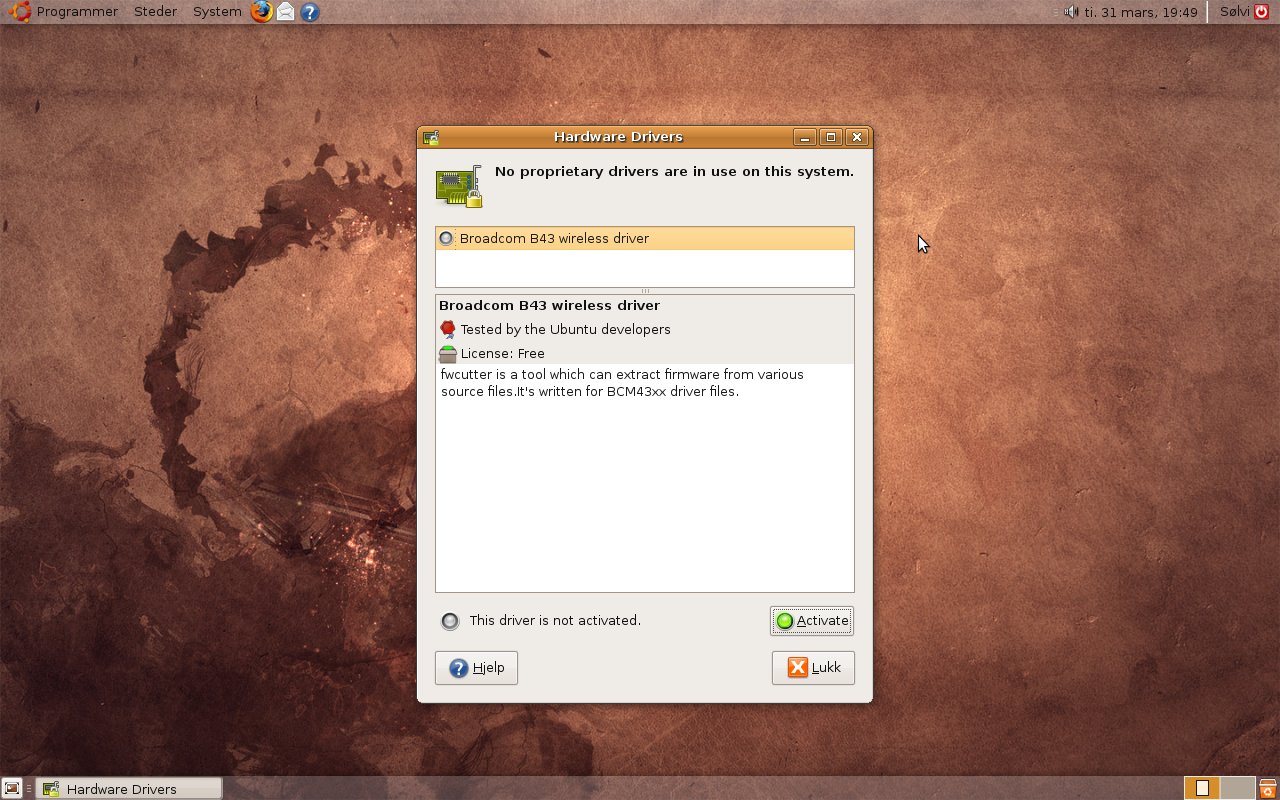Open the Programmer menu
Viewport: 1280px width, 800px height.
click(77, 12)
